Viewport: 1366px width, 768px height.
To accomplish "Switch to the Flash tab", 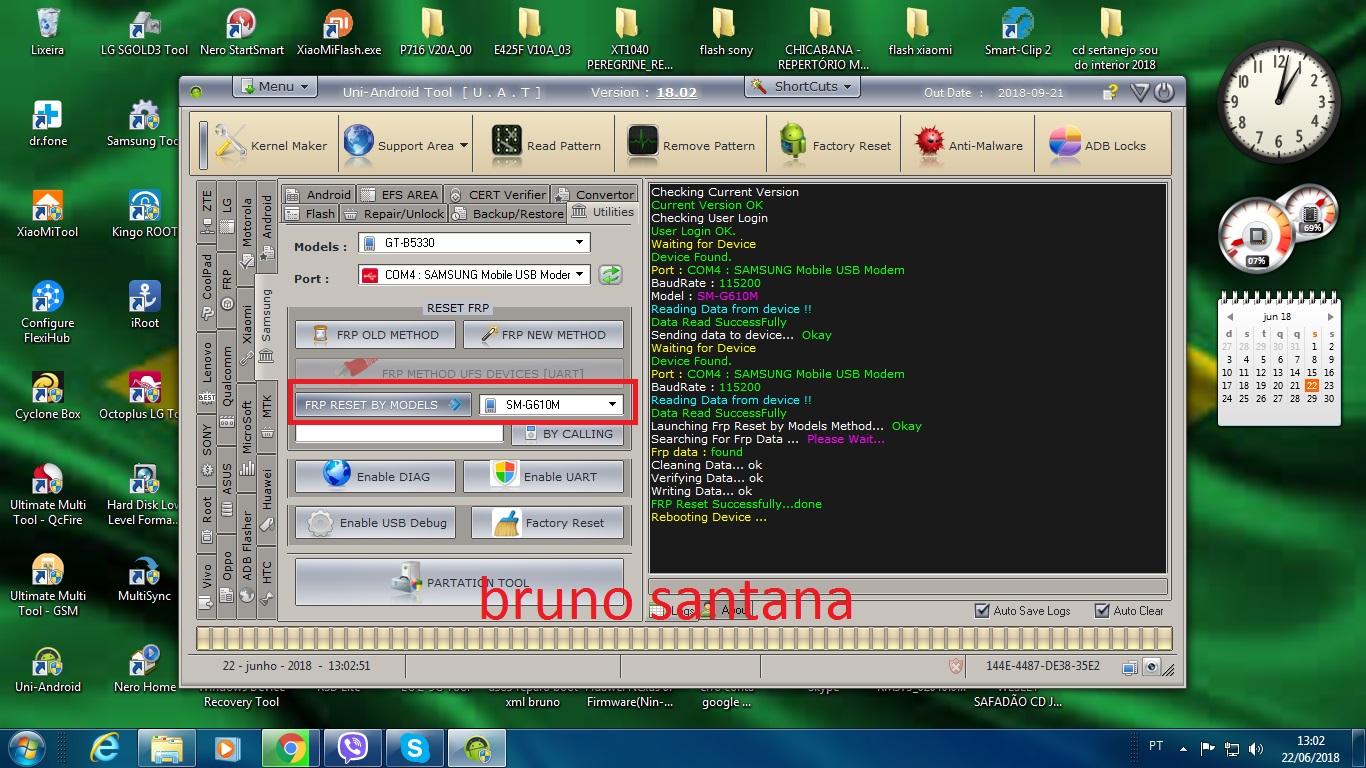I will click(x=311, y=213).
